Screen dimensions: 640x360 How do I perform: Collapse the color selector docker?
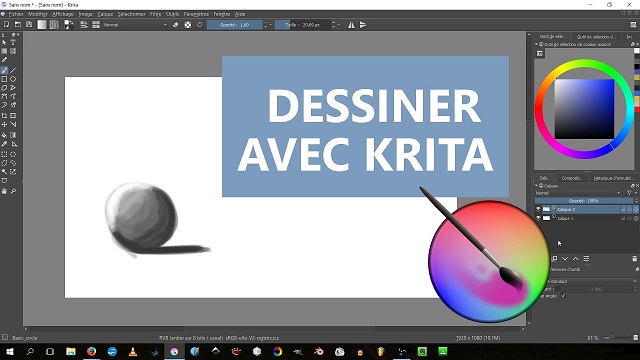click(536, 44)
